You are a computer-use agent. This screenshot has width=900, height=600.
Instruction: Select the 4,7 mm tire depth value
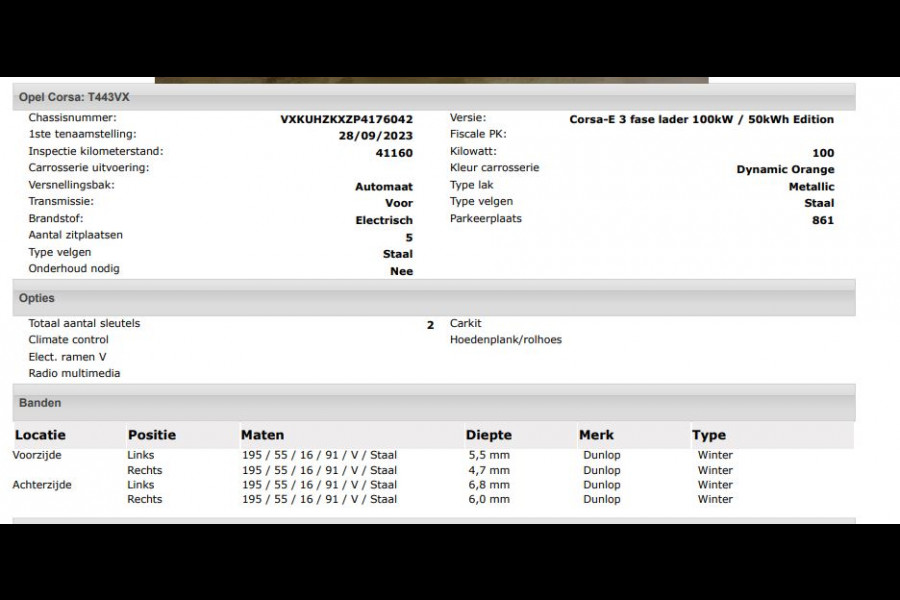488,470
